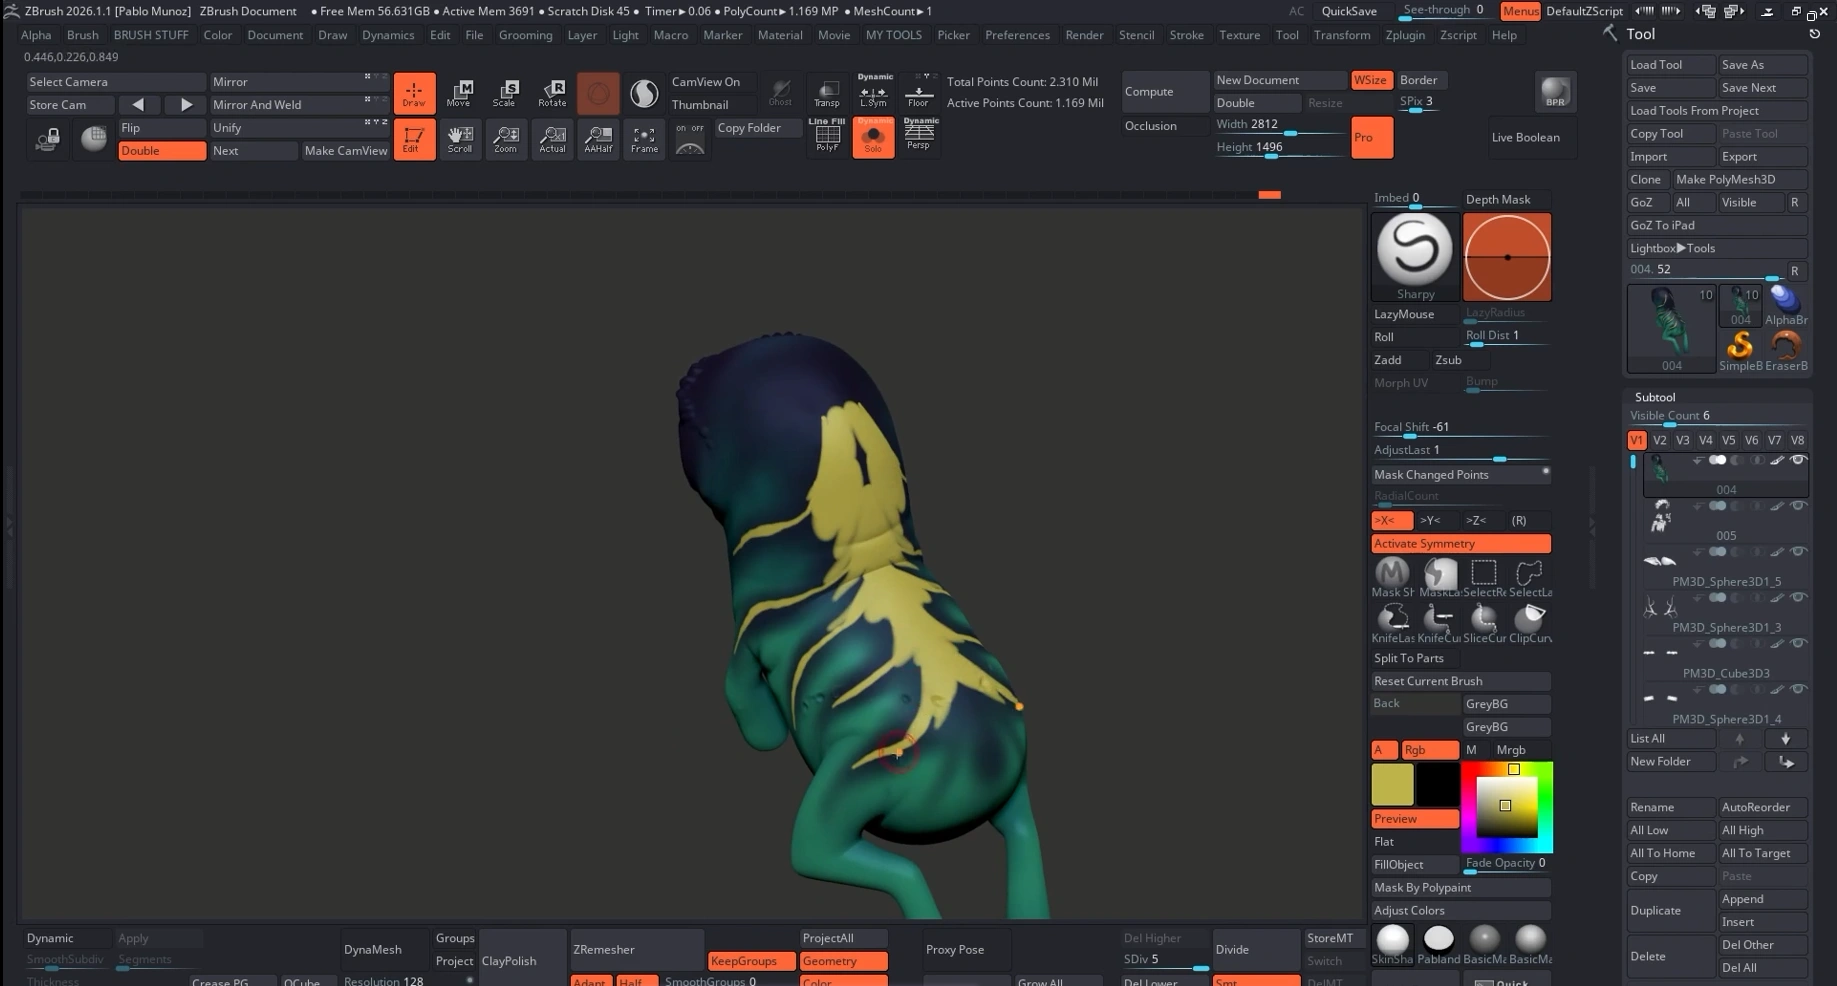Select the Scale transform tool

(505, 93)
